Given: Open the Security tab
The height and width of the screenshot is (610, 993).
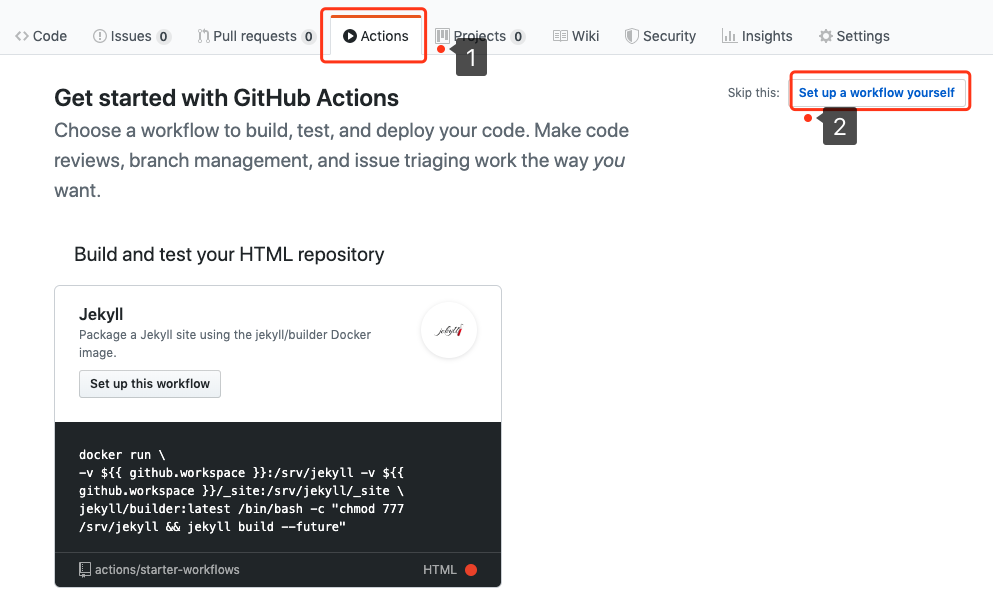Looking at the screenshot, I should [661, 36].
